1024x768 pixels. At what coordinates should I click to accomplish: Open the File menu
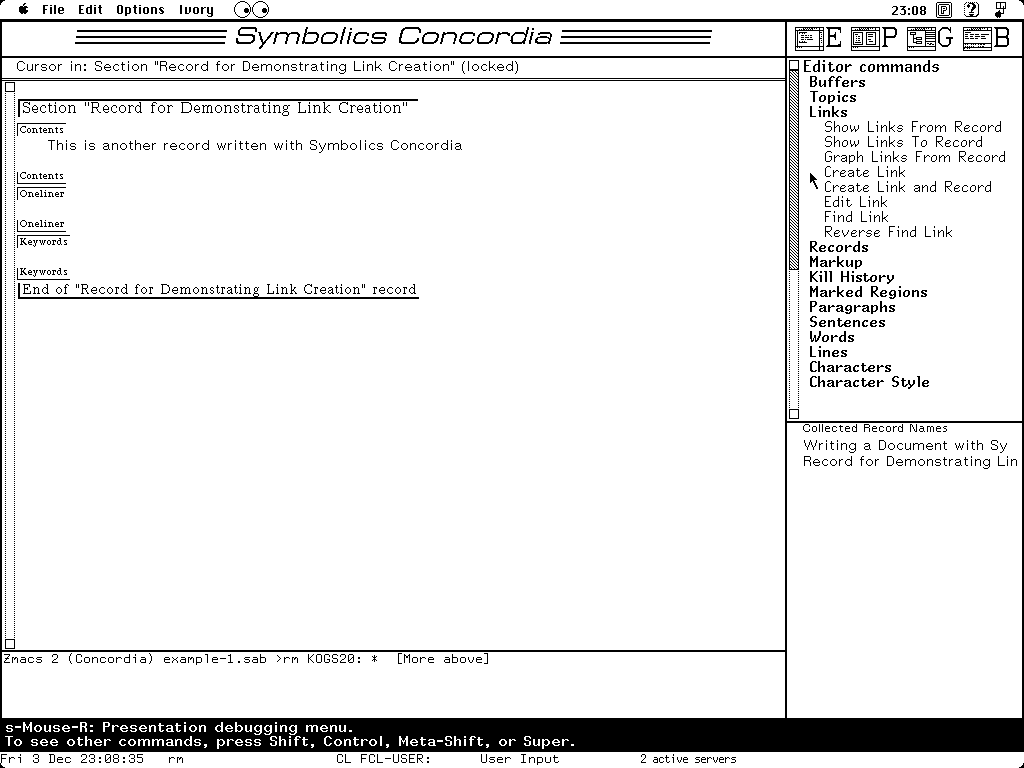coord(54,10)
